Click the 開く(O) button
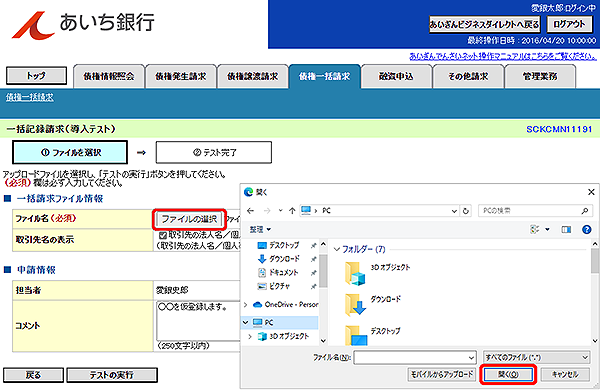The image size is (600, 390). (x=508, y=374)
